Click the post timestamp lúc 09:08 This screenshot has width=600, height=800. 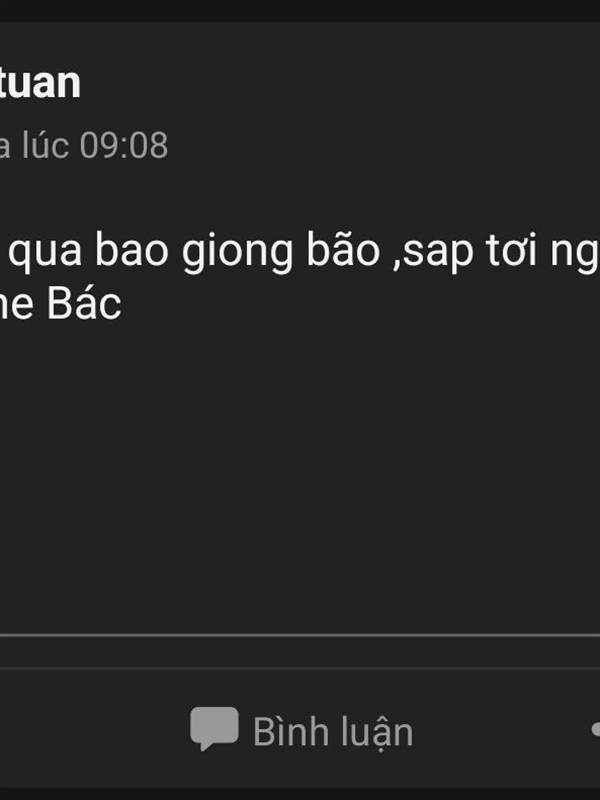(95, 145)
